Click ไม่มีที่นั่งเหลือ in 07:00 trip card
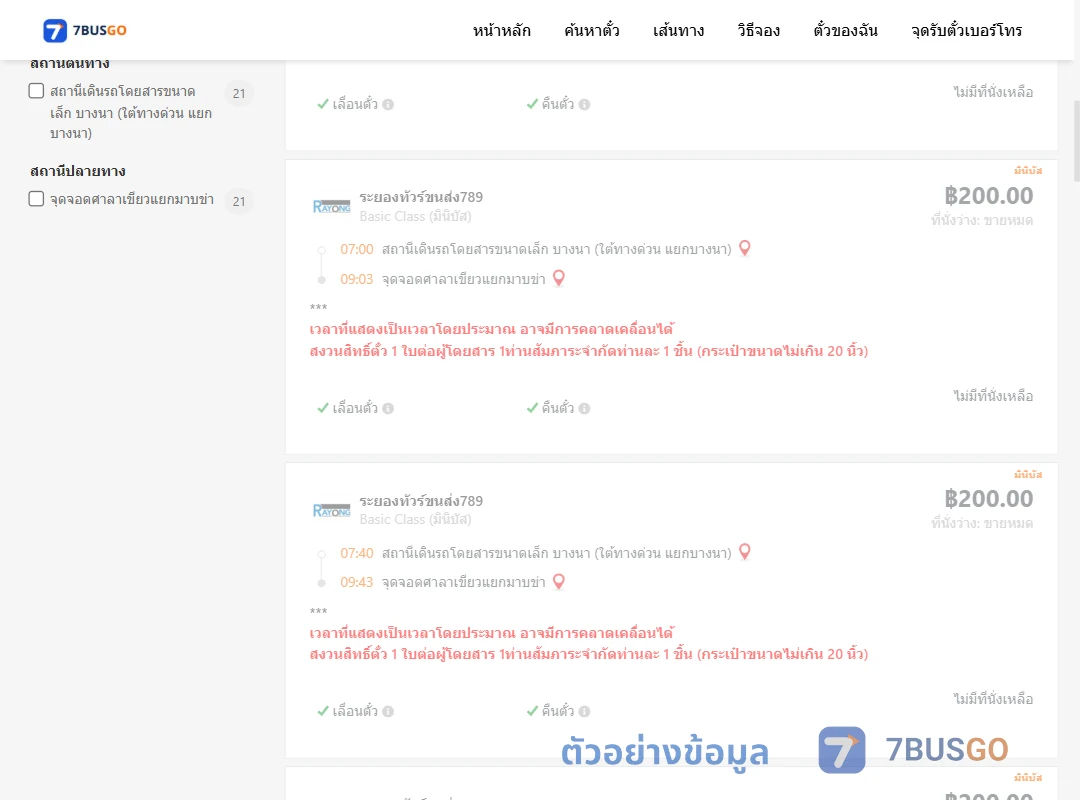 (993, 396)
